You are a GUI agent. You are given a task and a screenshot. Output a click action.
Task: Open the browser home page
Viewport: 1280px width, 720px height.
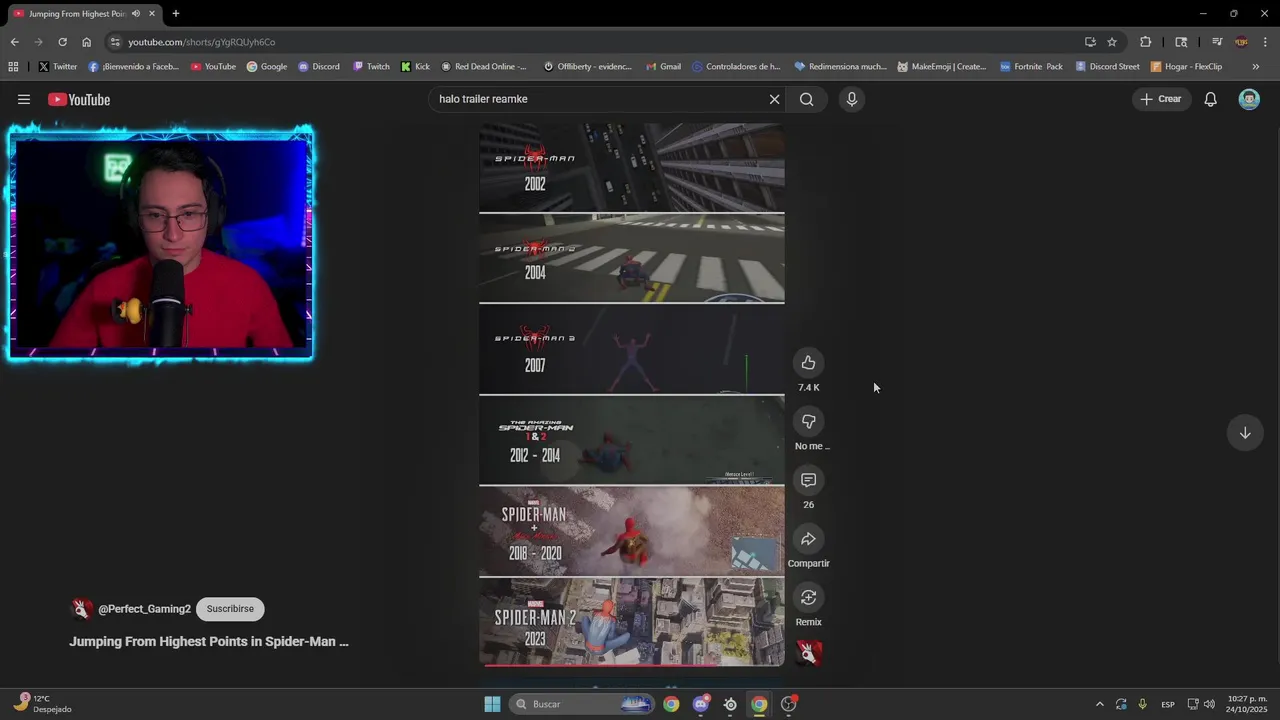tap(86, 42)
